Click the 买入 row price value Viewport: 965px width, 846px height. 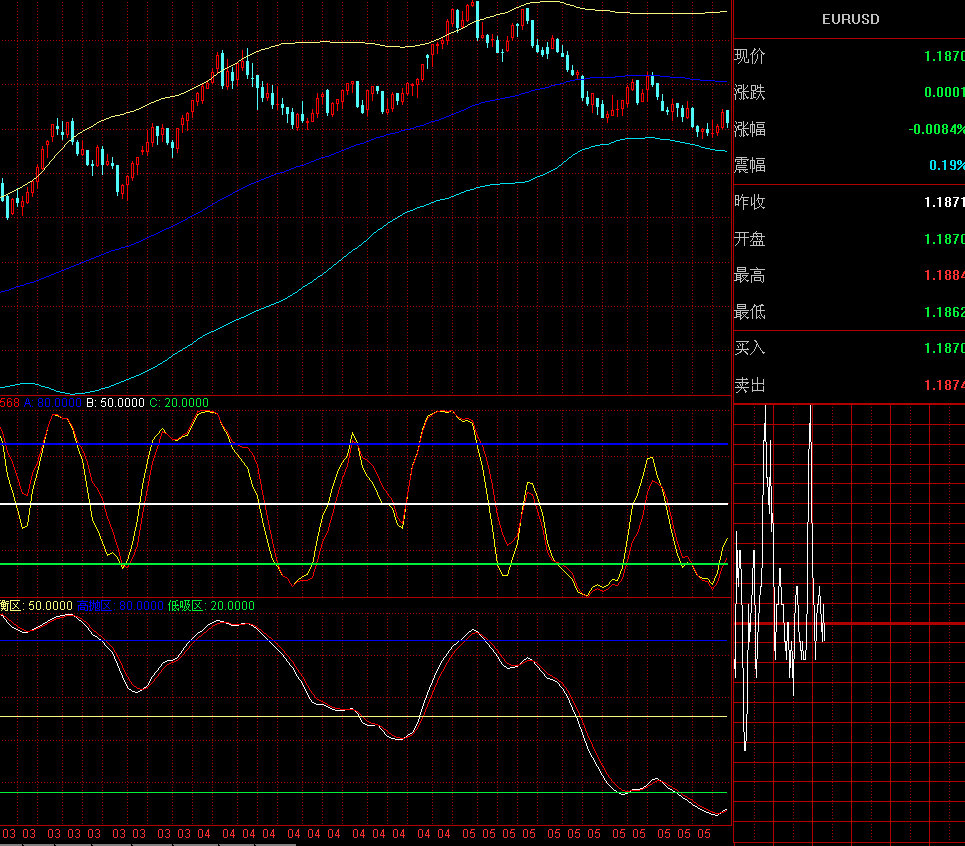[944, 348]
